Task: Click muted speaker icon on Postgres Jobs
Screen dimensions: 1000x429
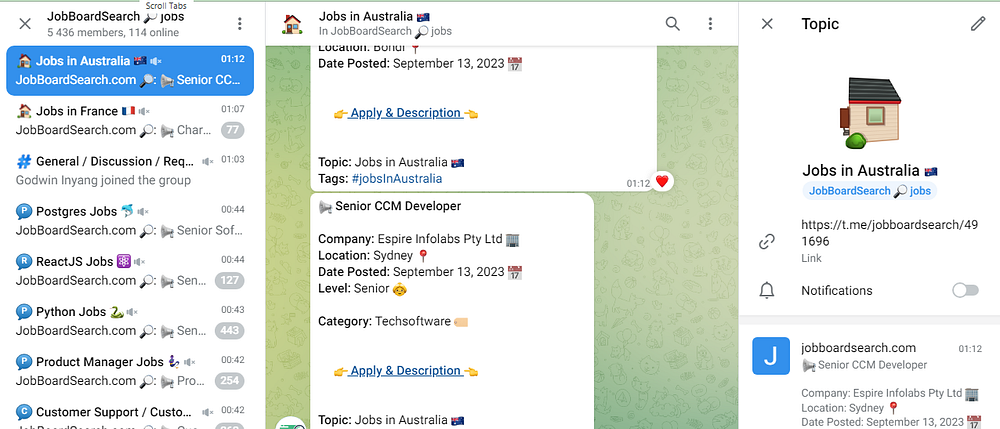Action: point(143,212)
